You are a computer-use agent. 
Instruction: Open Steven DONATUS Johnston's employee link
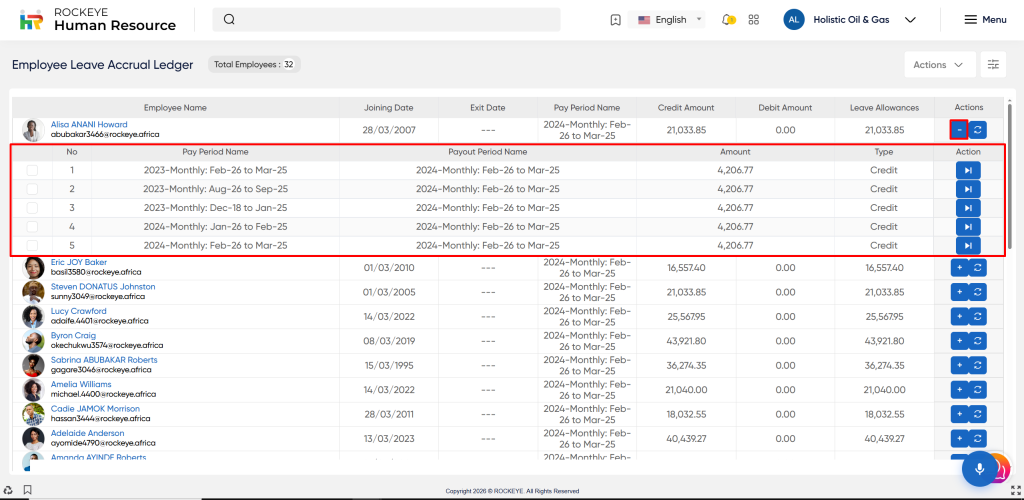tap(103, 287)
